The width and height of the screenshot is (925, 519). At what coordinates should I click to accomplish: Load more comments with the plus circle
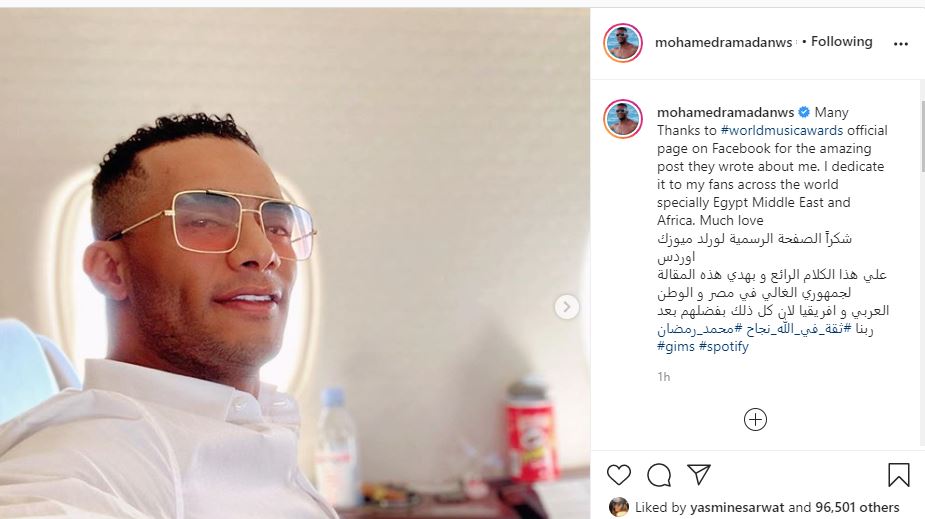(755, 419)
